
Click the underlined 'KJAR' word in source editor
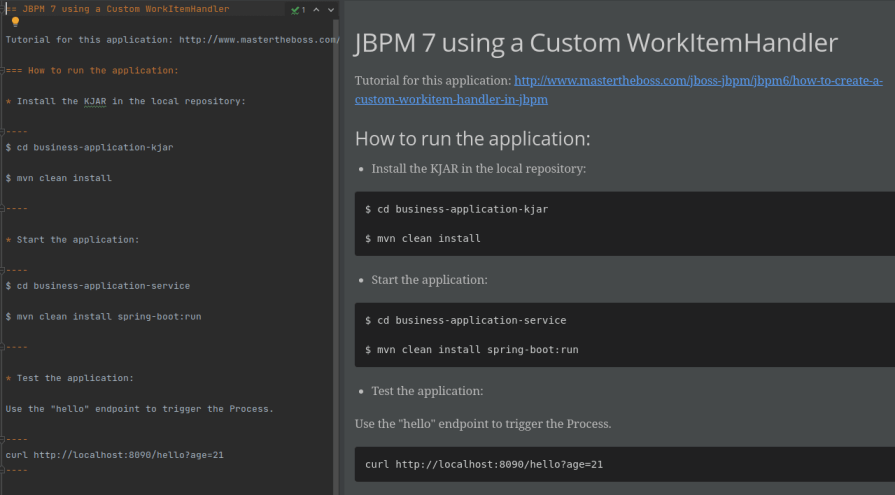coord(95,101)
